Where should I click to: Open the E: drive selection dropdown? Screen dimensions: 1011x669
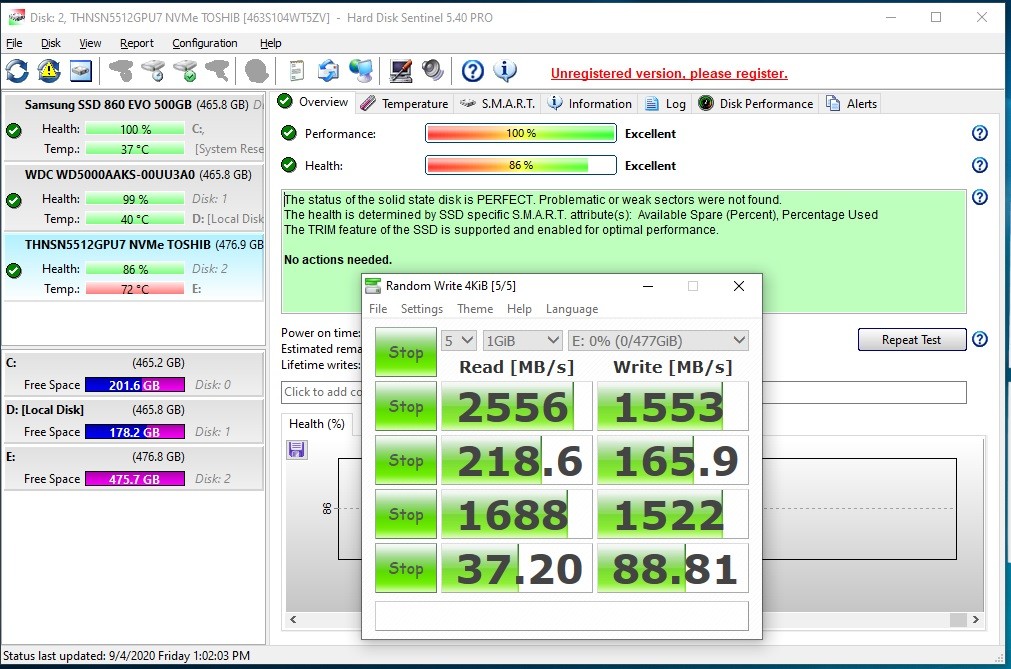tap(657, 341)
